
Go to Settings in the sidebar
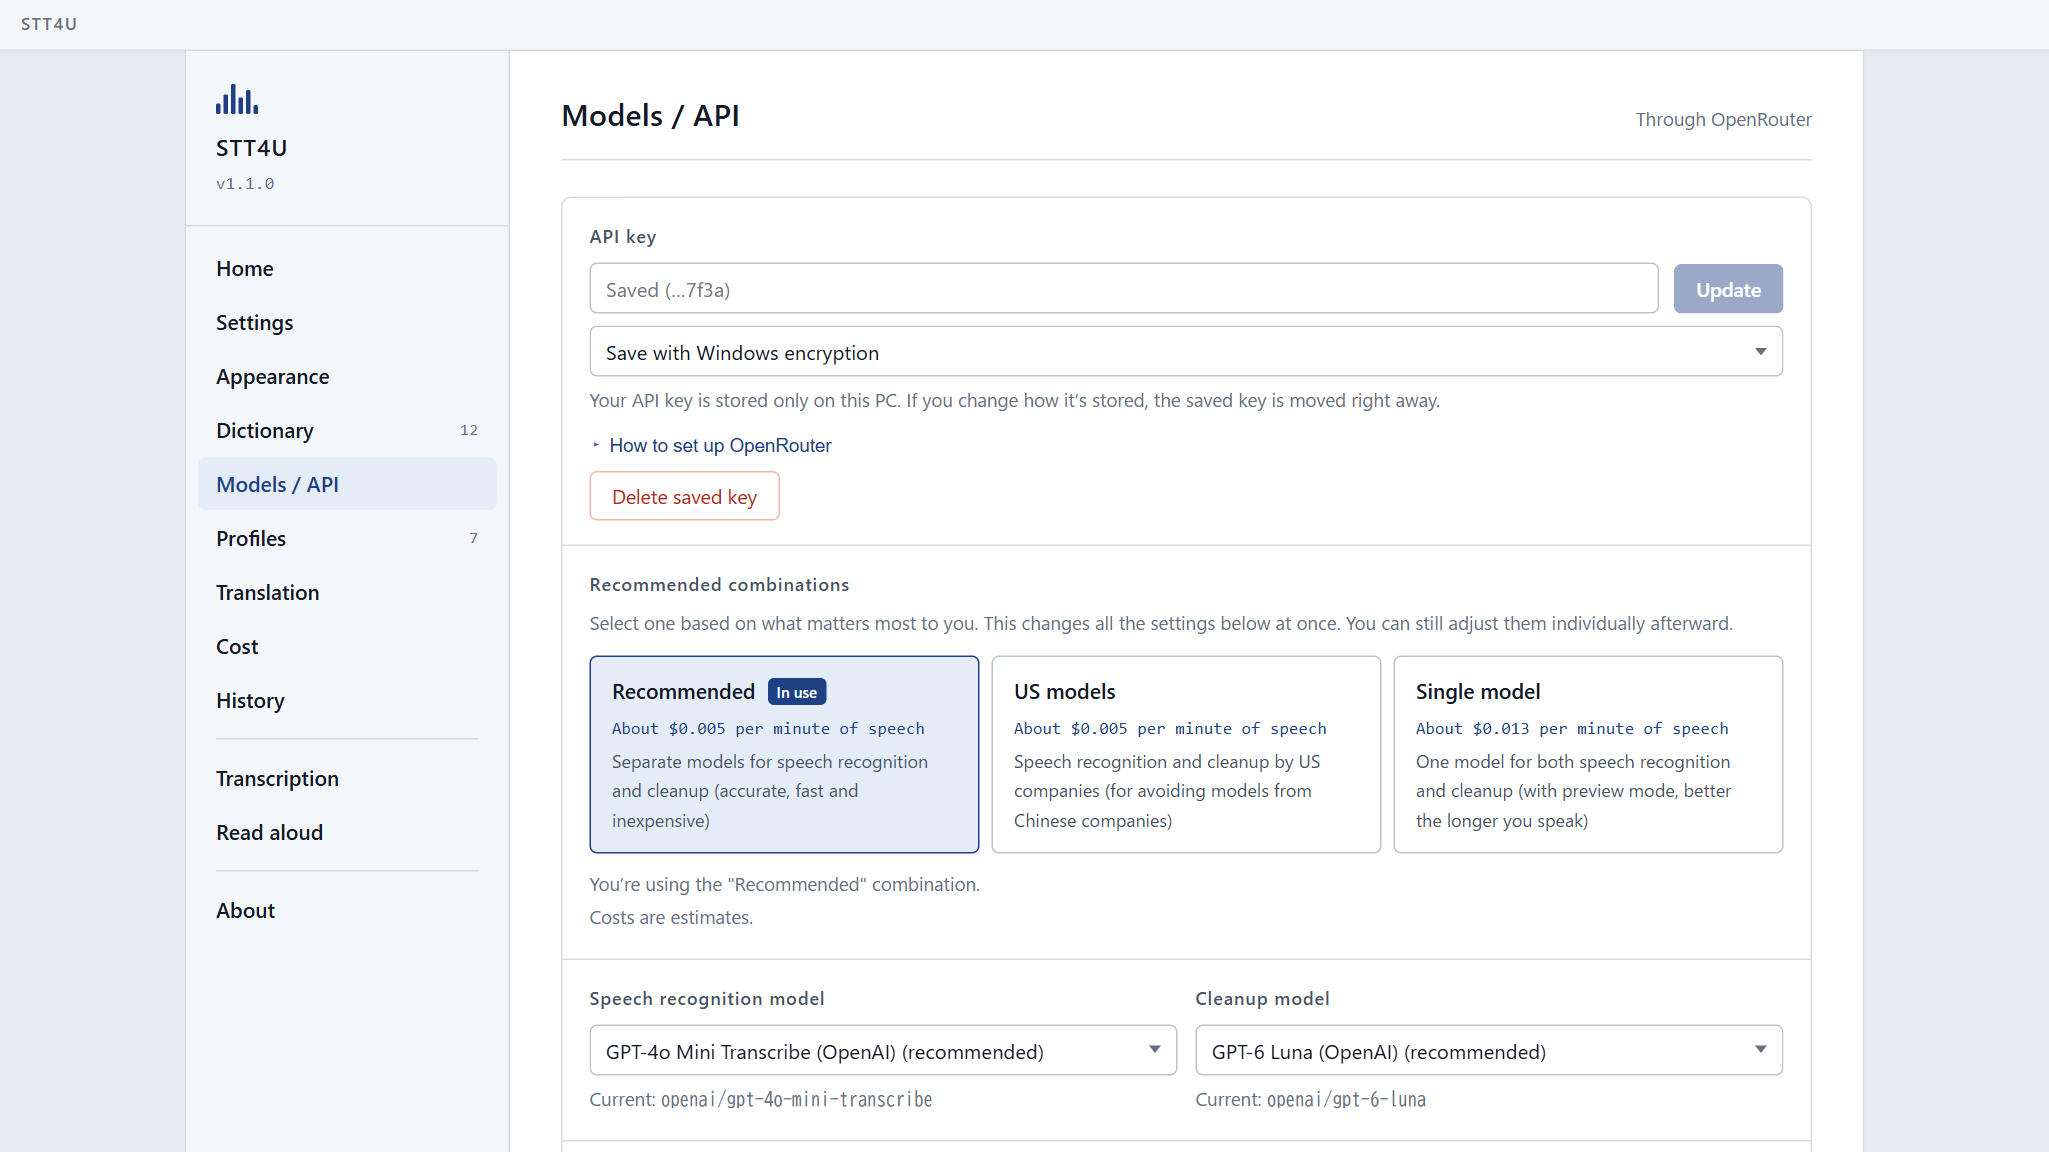coord(347,322)
